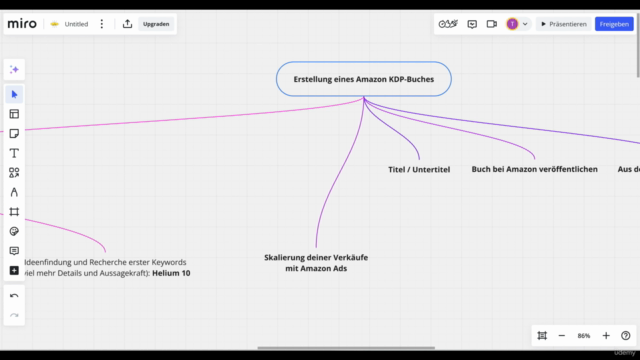Image resolution: width=640 pixels, height=360 pixels.
Task: Open the board options three-dot menu
Action: [x=102, y=24]
